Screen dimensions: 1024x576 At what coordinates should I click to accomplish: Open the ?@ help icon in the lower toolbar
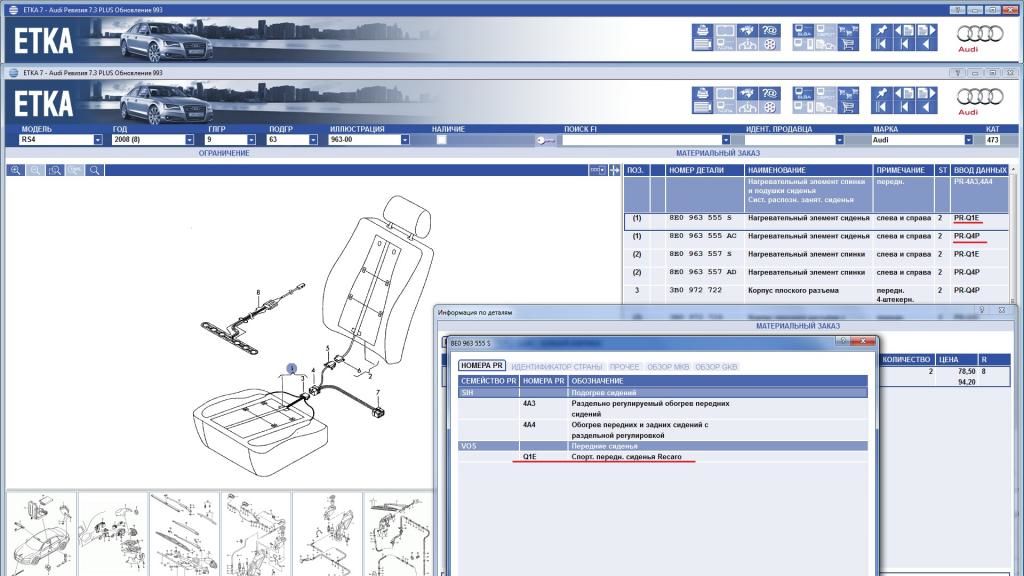pos(770,93)
